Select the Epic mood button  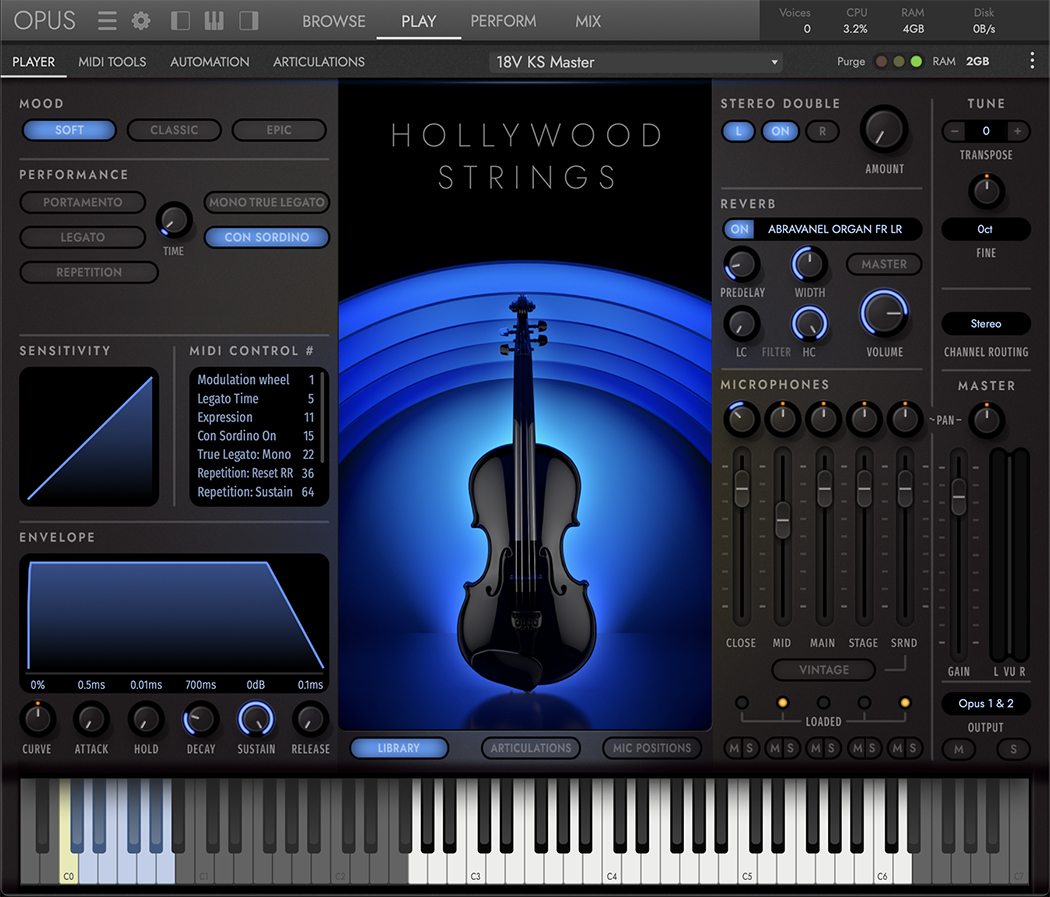[279, 130]
